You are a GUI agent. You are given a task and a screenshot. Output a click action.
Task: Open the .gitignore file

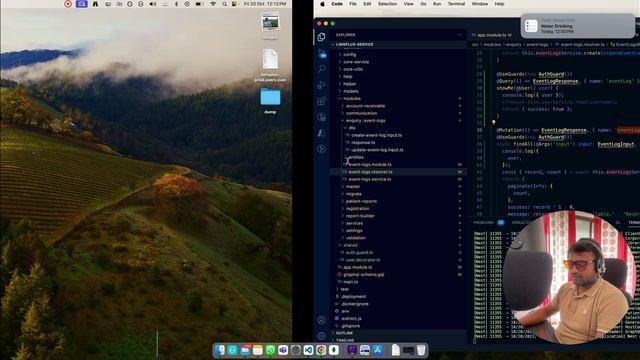coord(398,326)
